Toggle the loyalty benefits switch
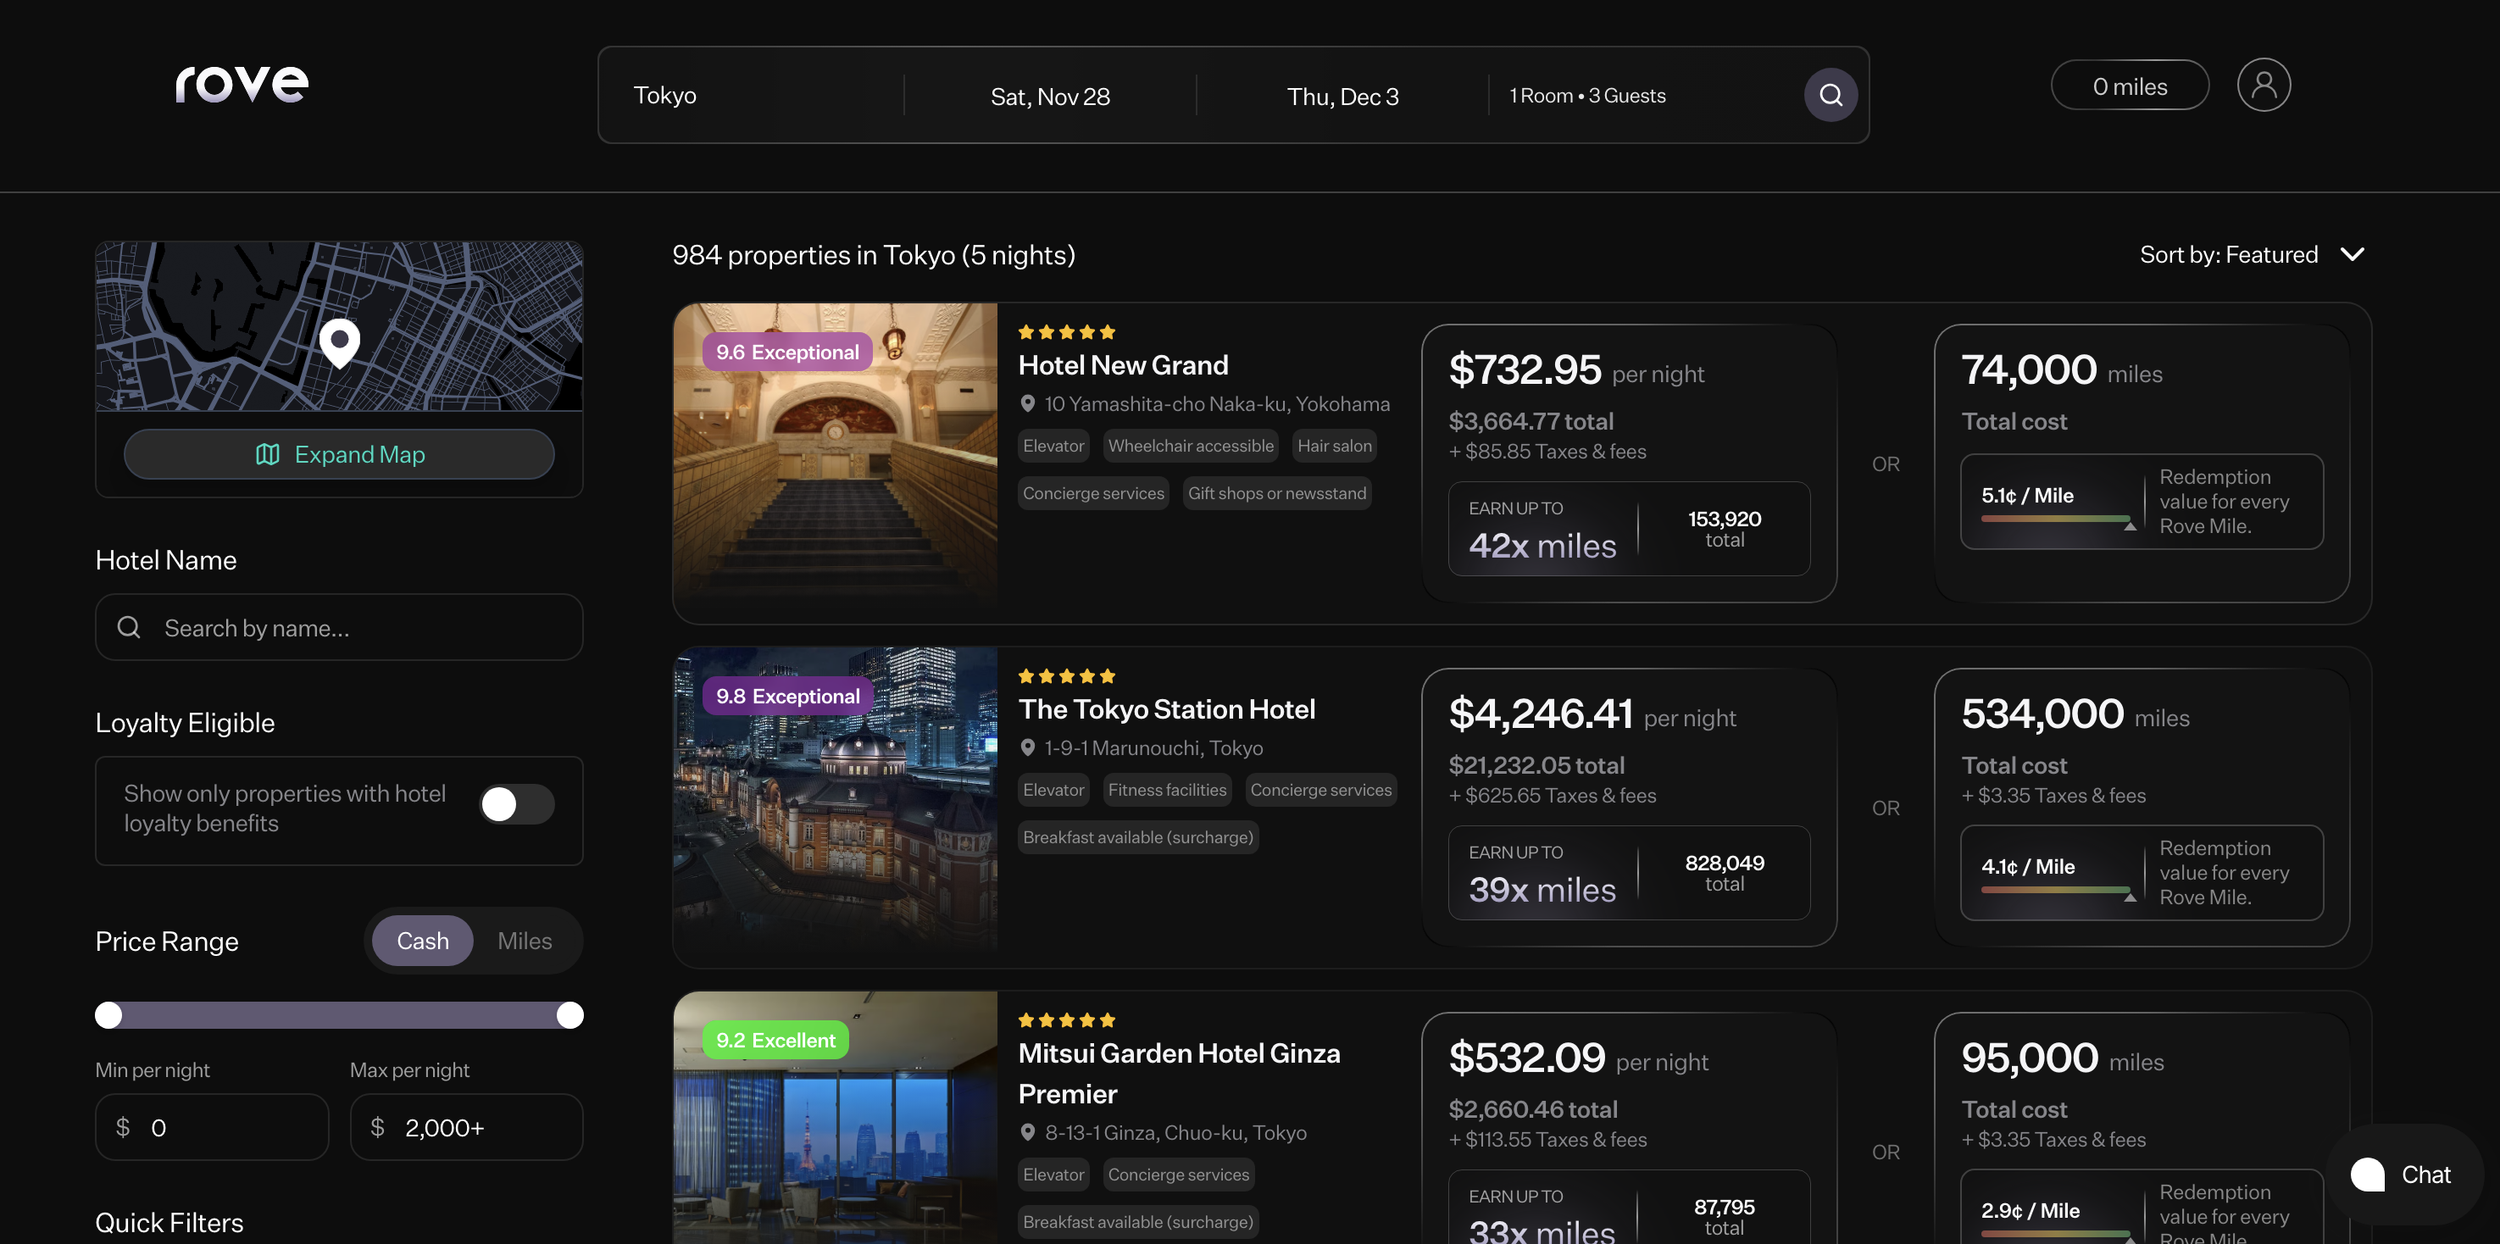 [x=516, y=804]
